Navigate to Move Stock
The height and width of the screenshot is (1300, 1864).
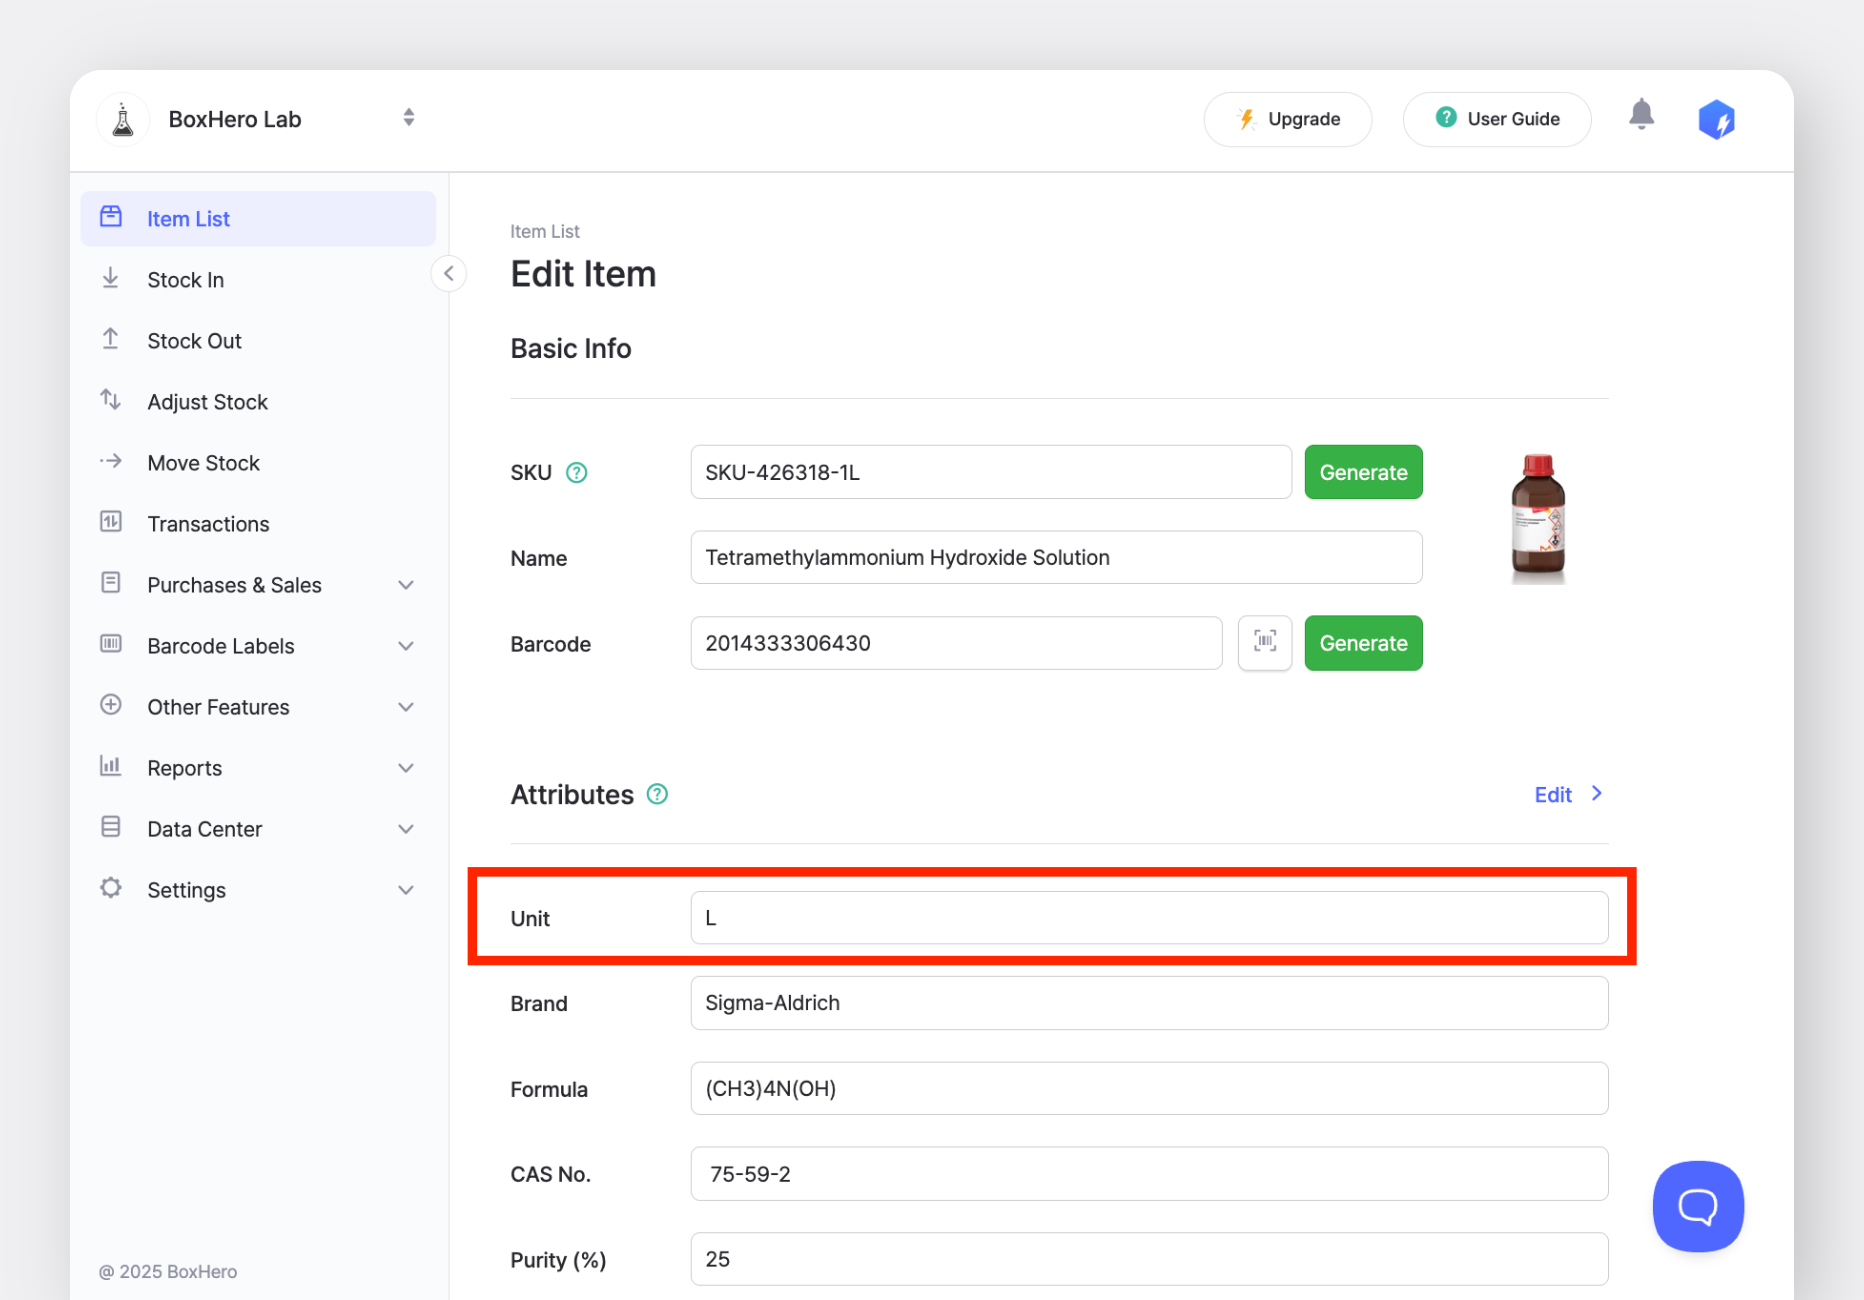pos(203,462)
